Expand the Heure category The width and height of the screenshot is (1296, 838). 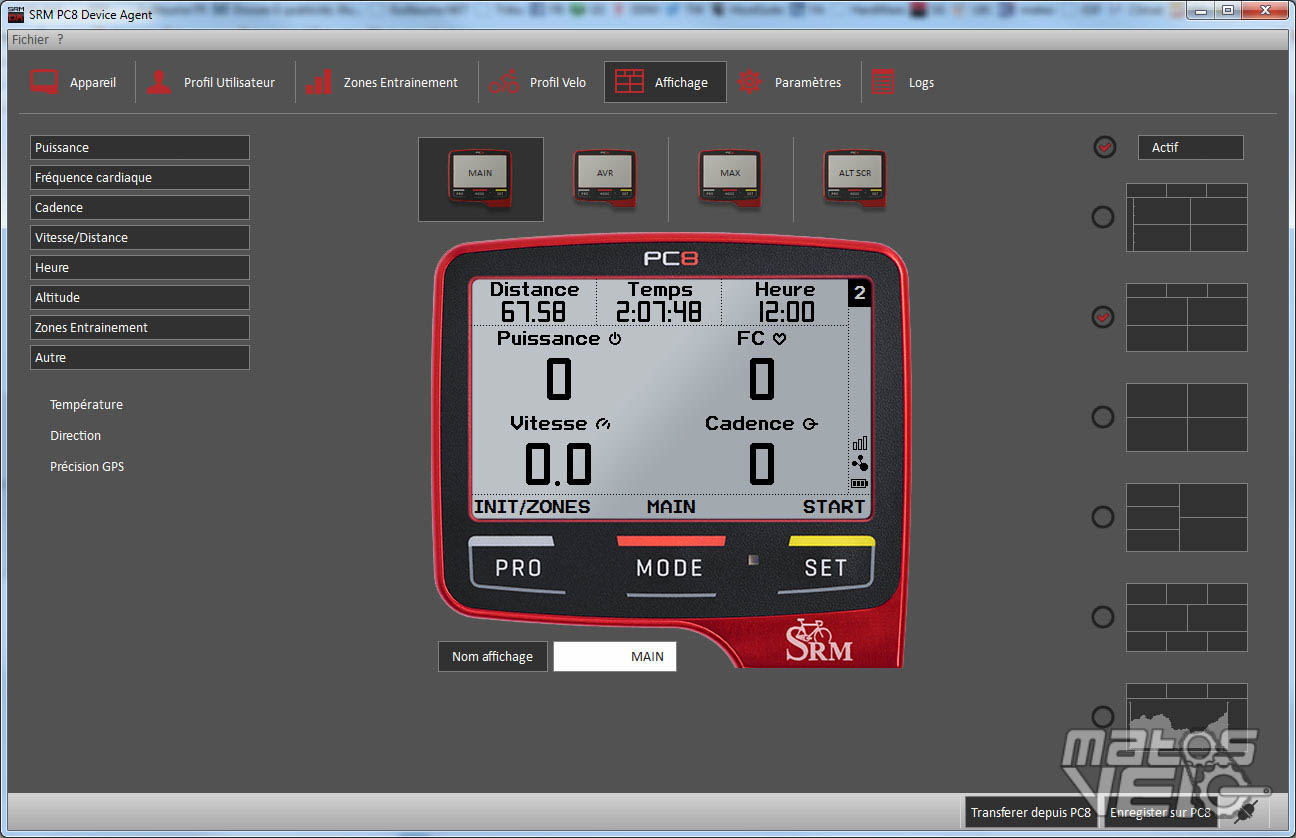pyautogui.click(x=140, y=267)
